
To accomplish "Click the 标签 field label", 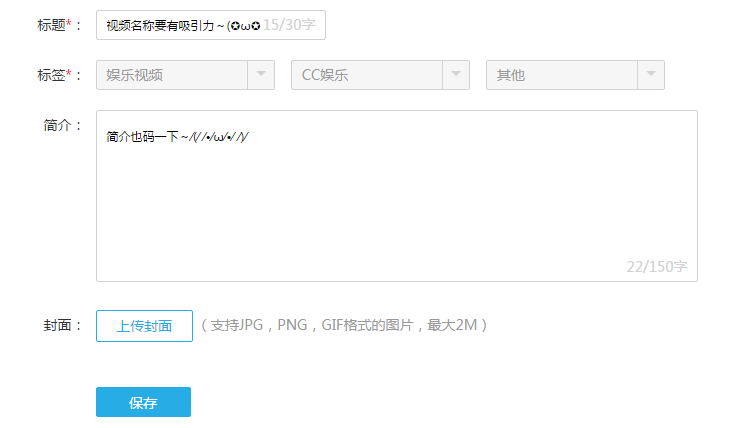I will pos(52,75).
